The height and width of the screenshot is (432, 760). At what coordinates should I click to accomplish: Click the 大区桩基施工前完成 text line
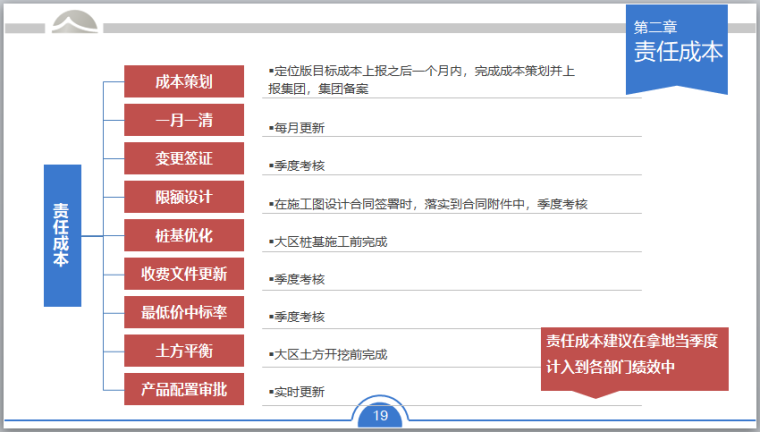coord(329,242)
